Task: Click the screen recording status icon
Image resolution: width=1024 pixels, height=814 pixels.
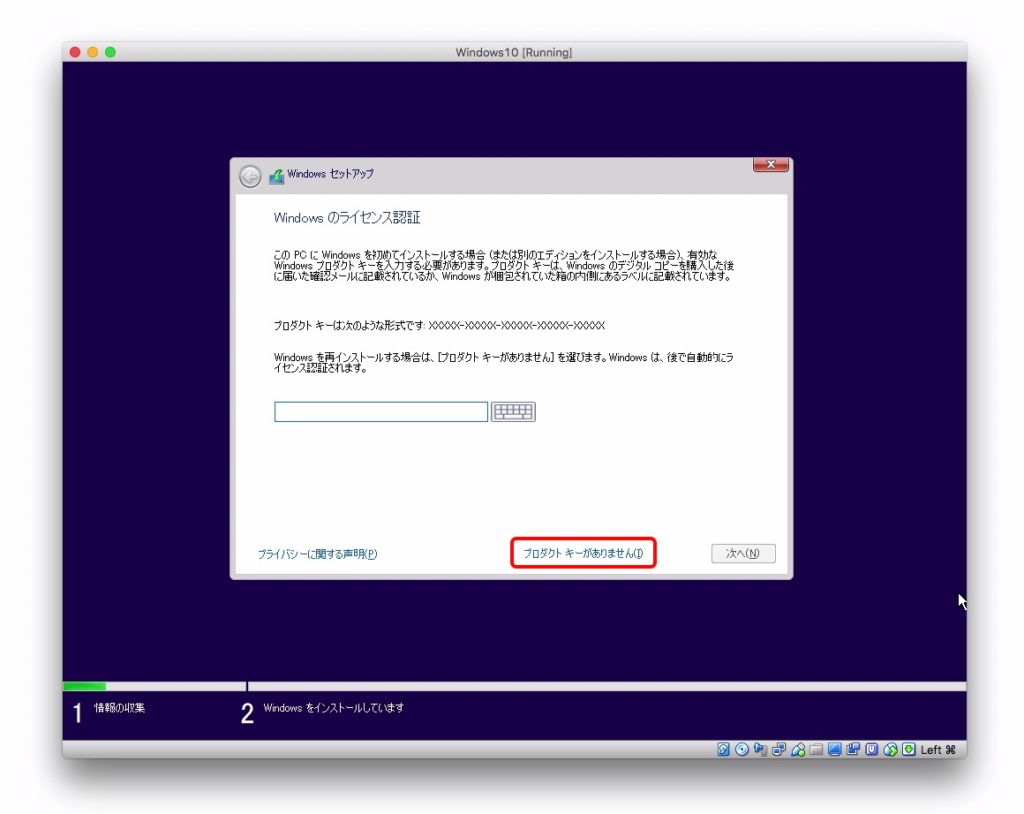Action: pos(853,749)
